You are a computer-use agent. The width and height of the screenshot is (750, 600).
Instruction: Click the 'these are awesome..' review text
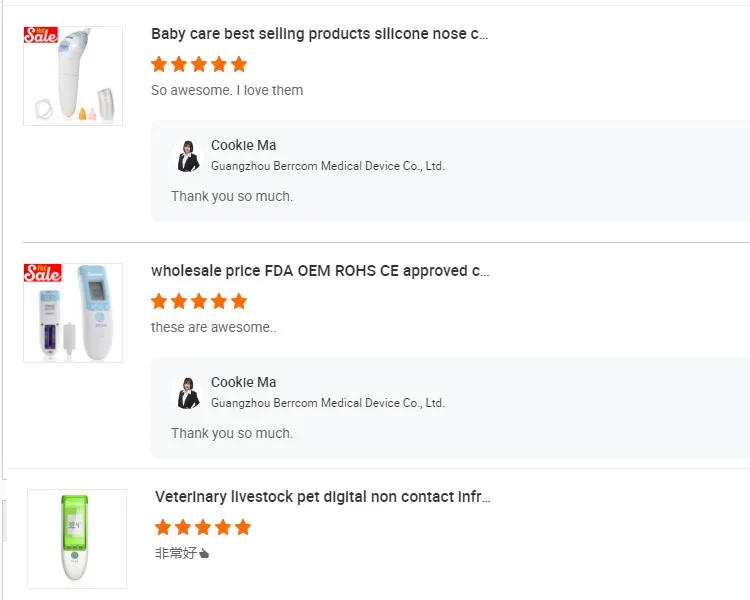(214, 327)
